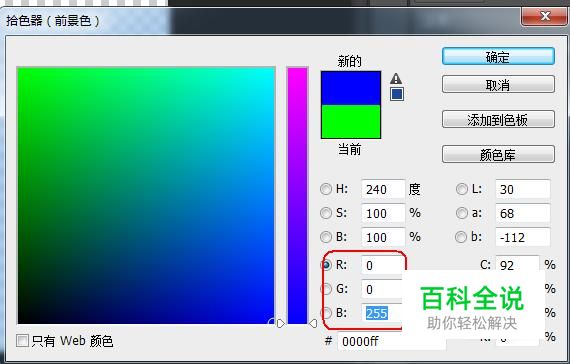Select the Lab b radio button
This screenshot has width=570, height=364.
461,237
